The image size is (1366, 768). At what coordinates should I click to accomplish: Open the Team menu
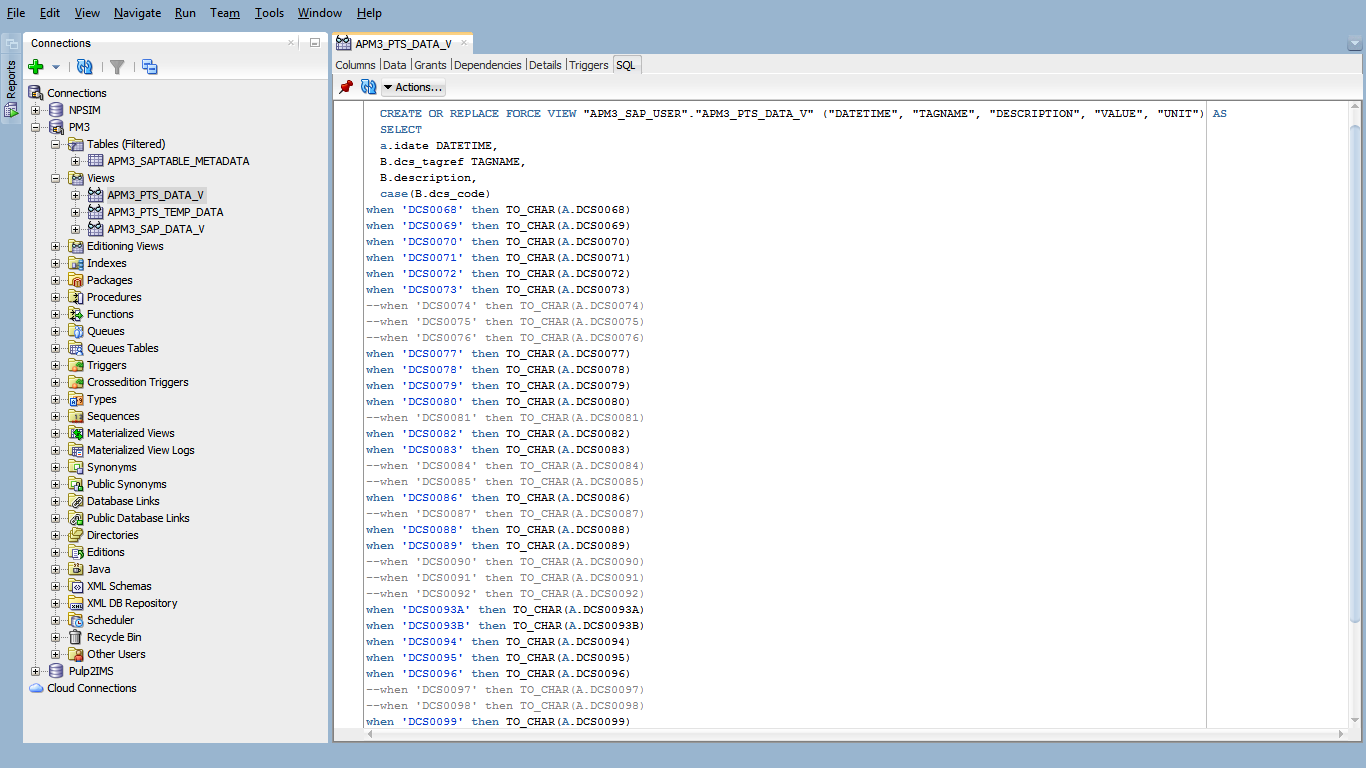click(x=225, y=13)
